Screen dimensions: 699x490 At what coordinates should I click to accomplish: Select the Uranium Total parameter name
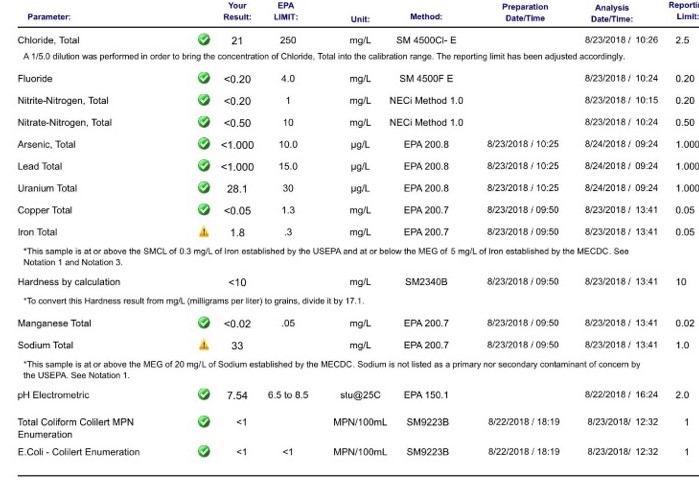[x=47, y=188]
